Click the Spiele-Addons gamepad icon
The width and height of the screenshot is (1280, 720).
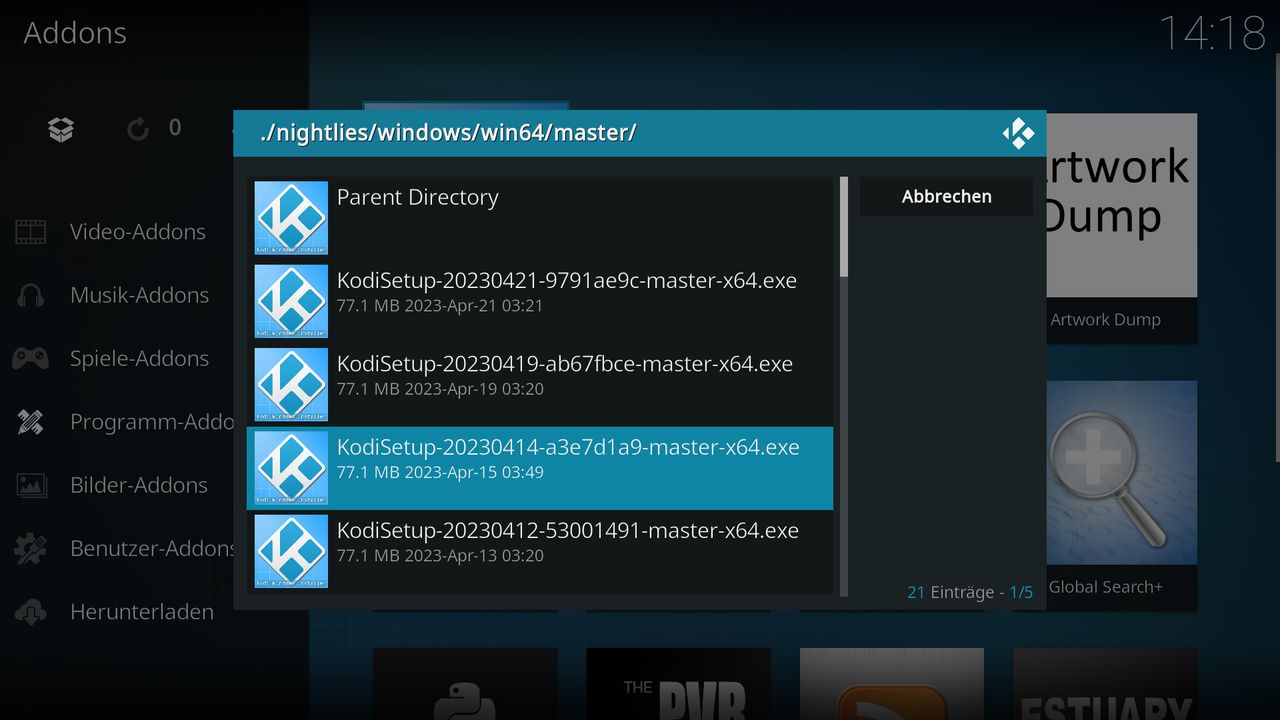[x=31, y=358]
